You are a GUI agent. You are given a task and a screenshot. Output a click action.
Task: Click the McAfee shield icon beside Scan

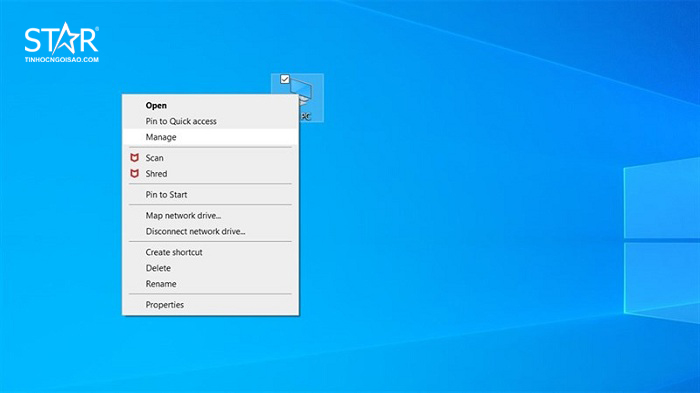tap(134, 158)
